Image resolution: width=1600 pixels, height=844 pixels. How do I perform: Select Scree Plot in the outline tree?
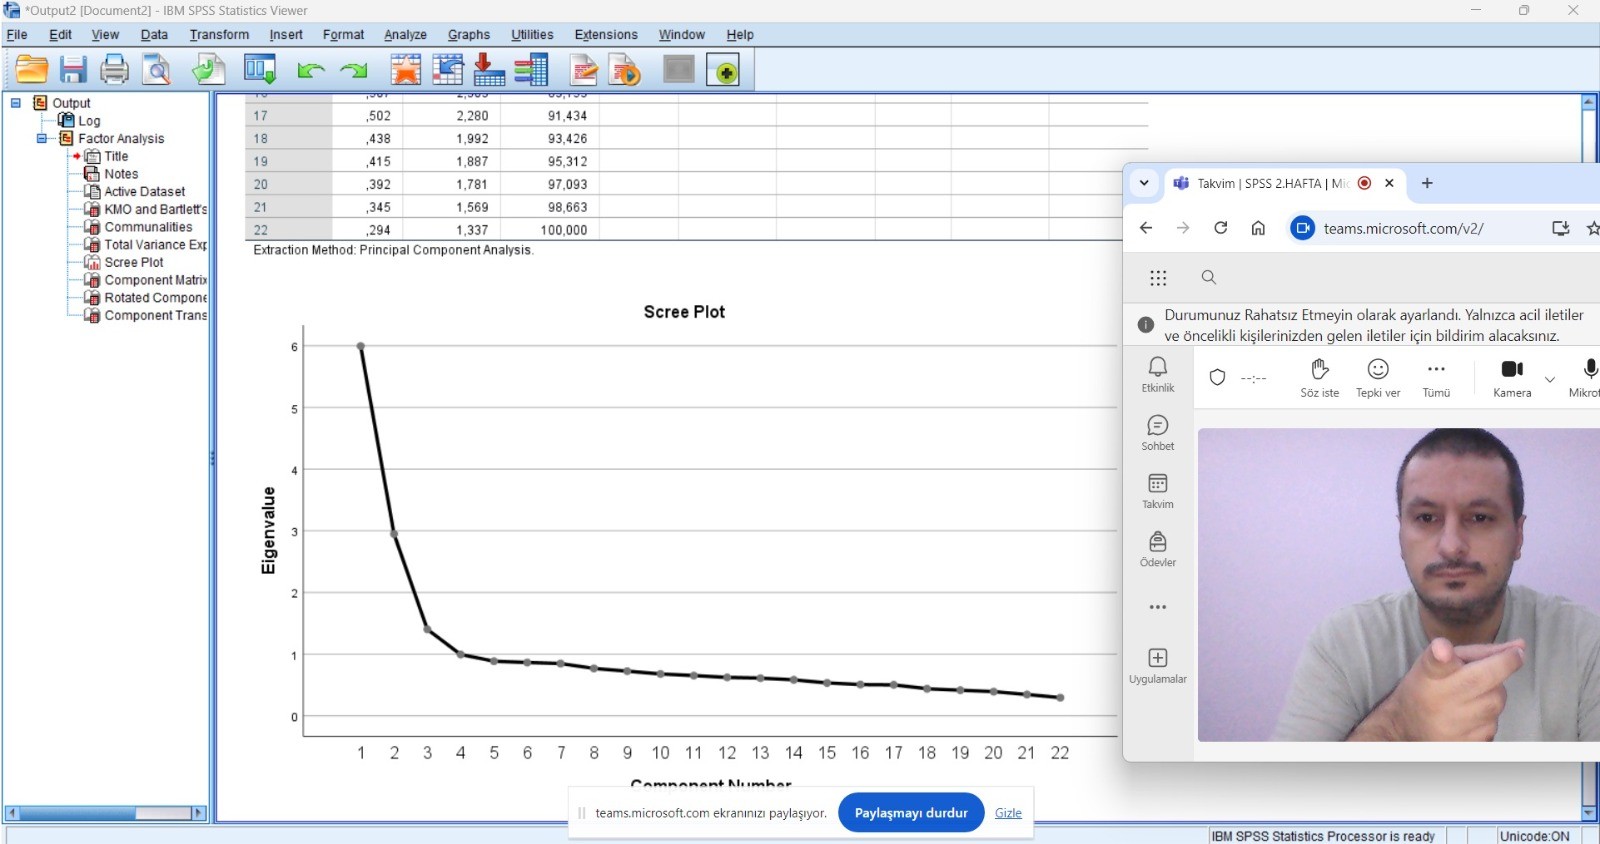pyautogui.click(x=134, y=262)
